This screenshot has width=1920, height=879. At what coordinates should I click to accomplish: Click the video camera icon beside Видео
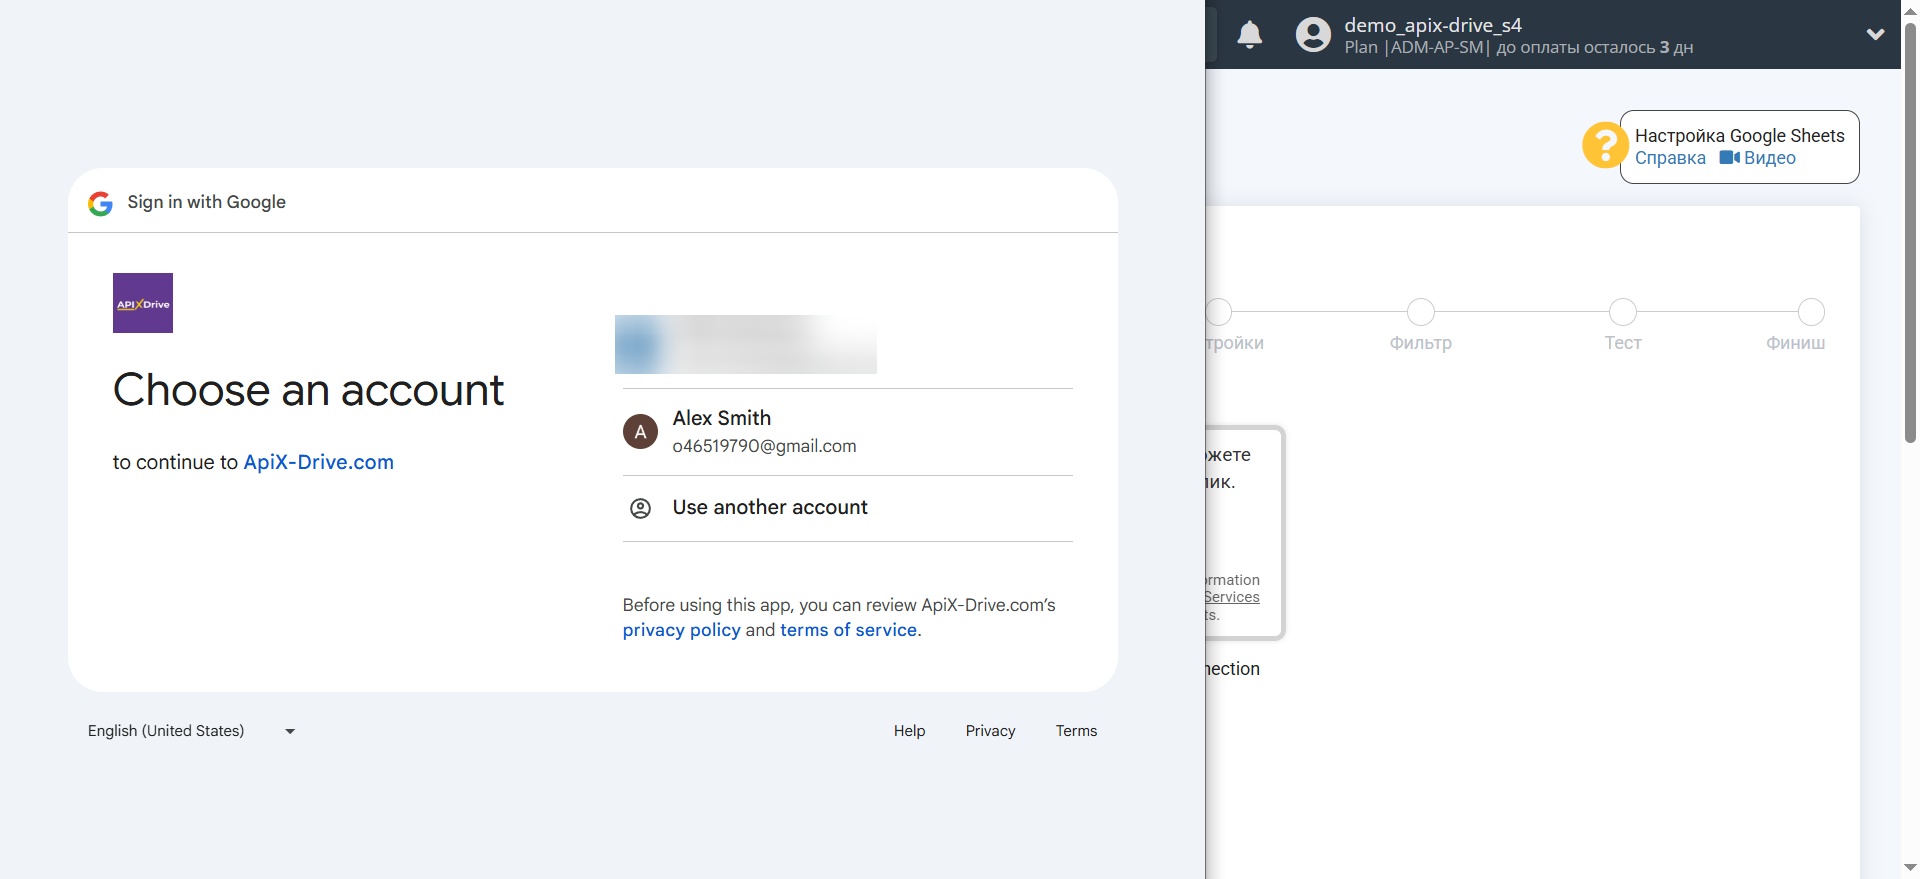click(x=1729, y=158)
